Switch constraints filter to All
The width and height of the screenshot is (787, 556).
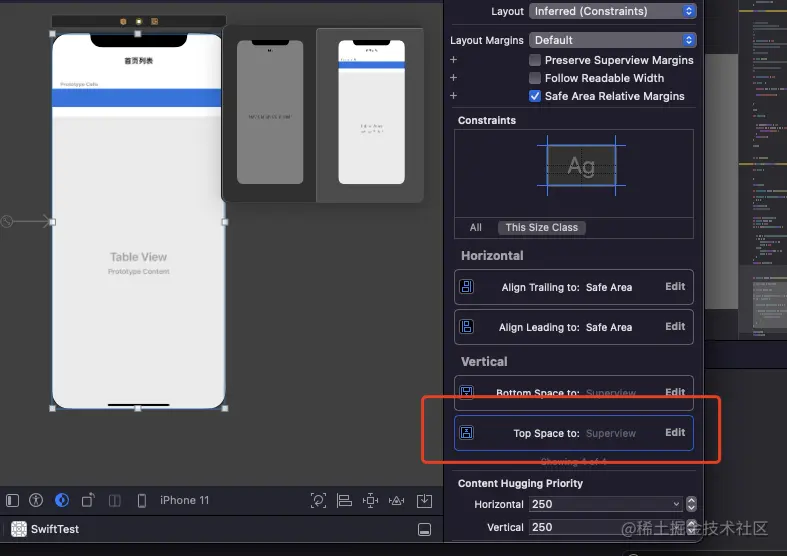point(476,227)
